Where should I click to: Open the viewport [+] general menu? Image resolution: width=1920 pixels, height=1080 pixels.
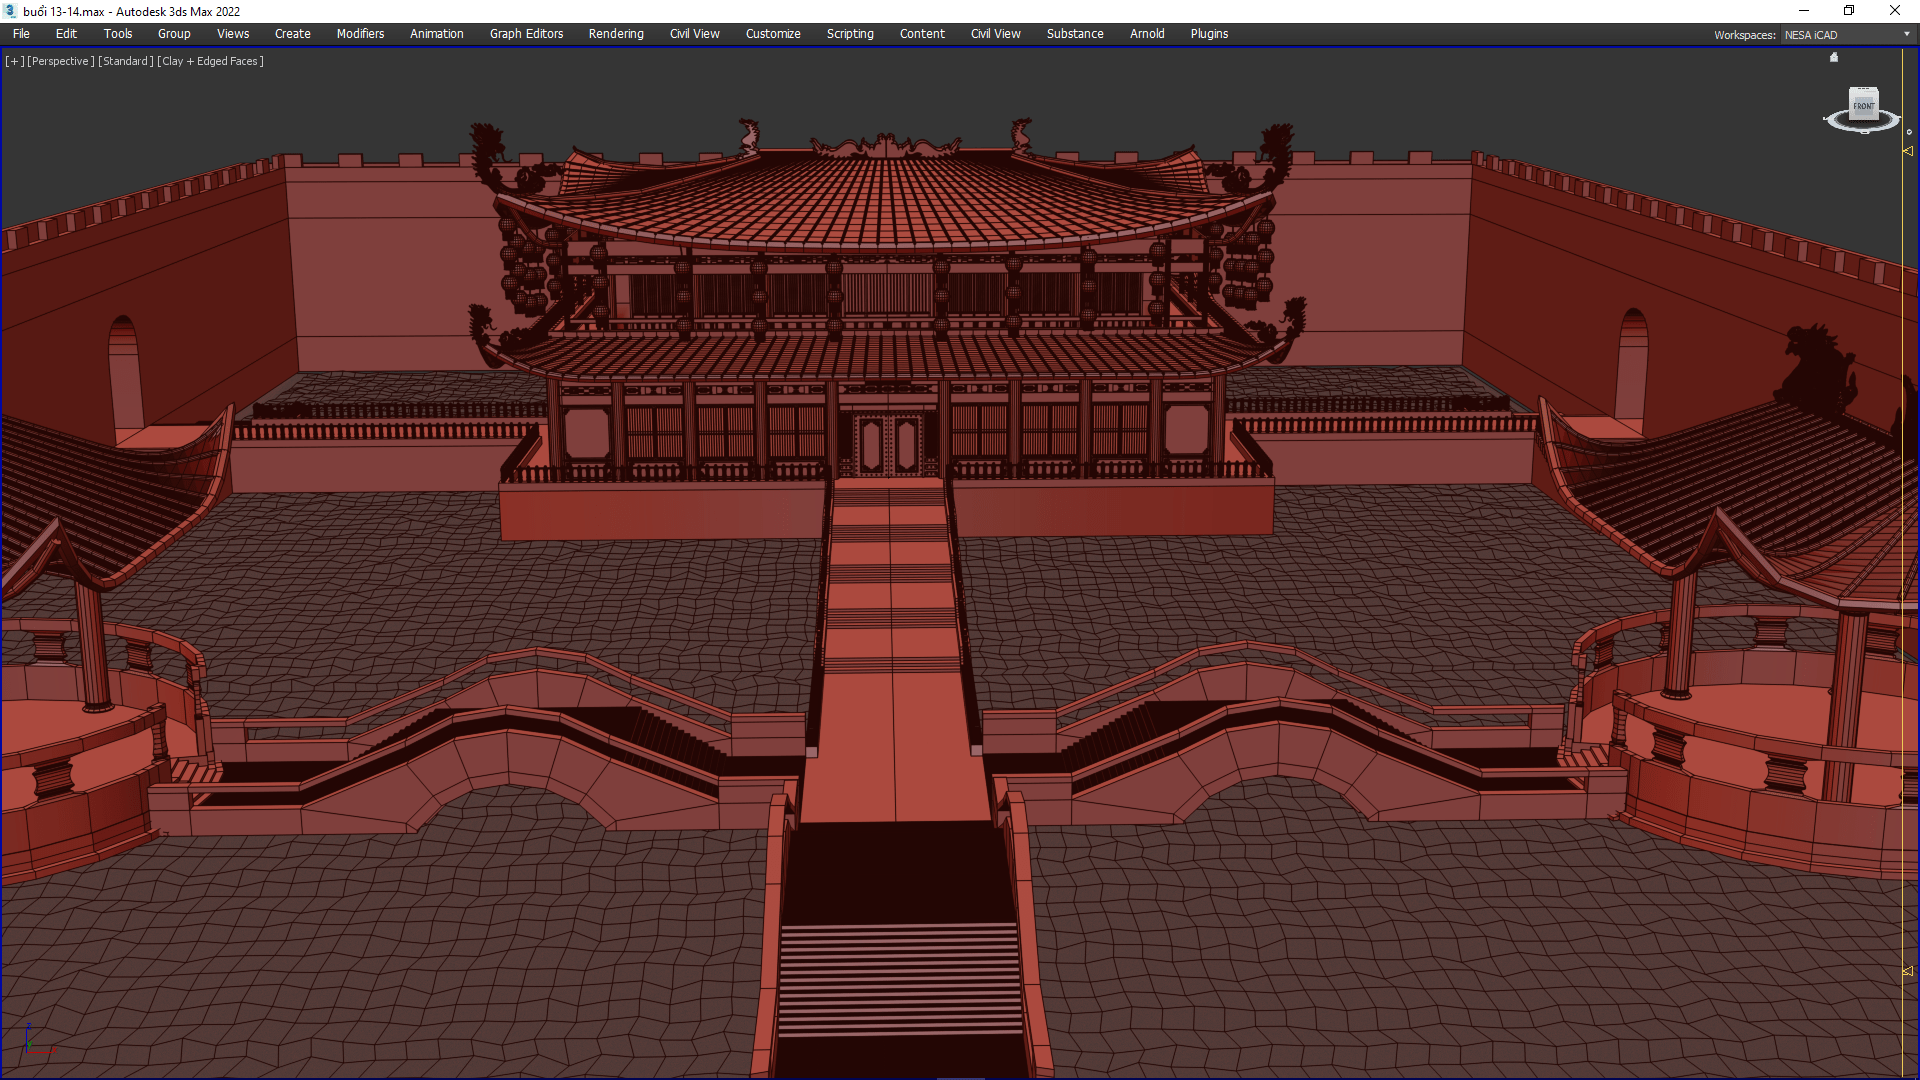pyautogui.click(x=14, y=61)
